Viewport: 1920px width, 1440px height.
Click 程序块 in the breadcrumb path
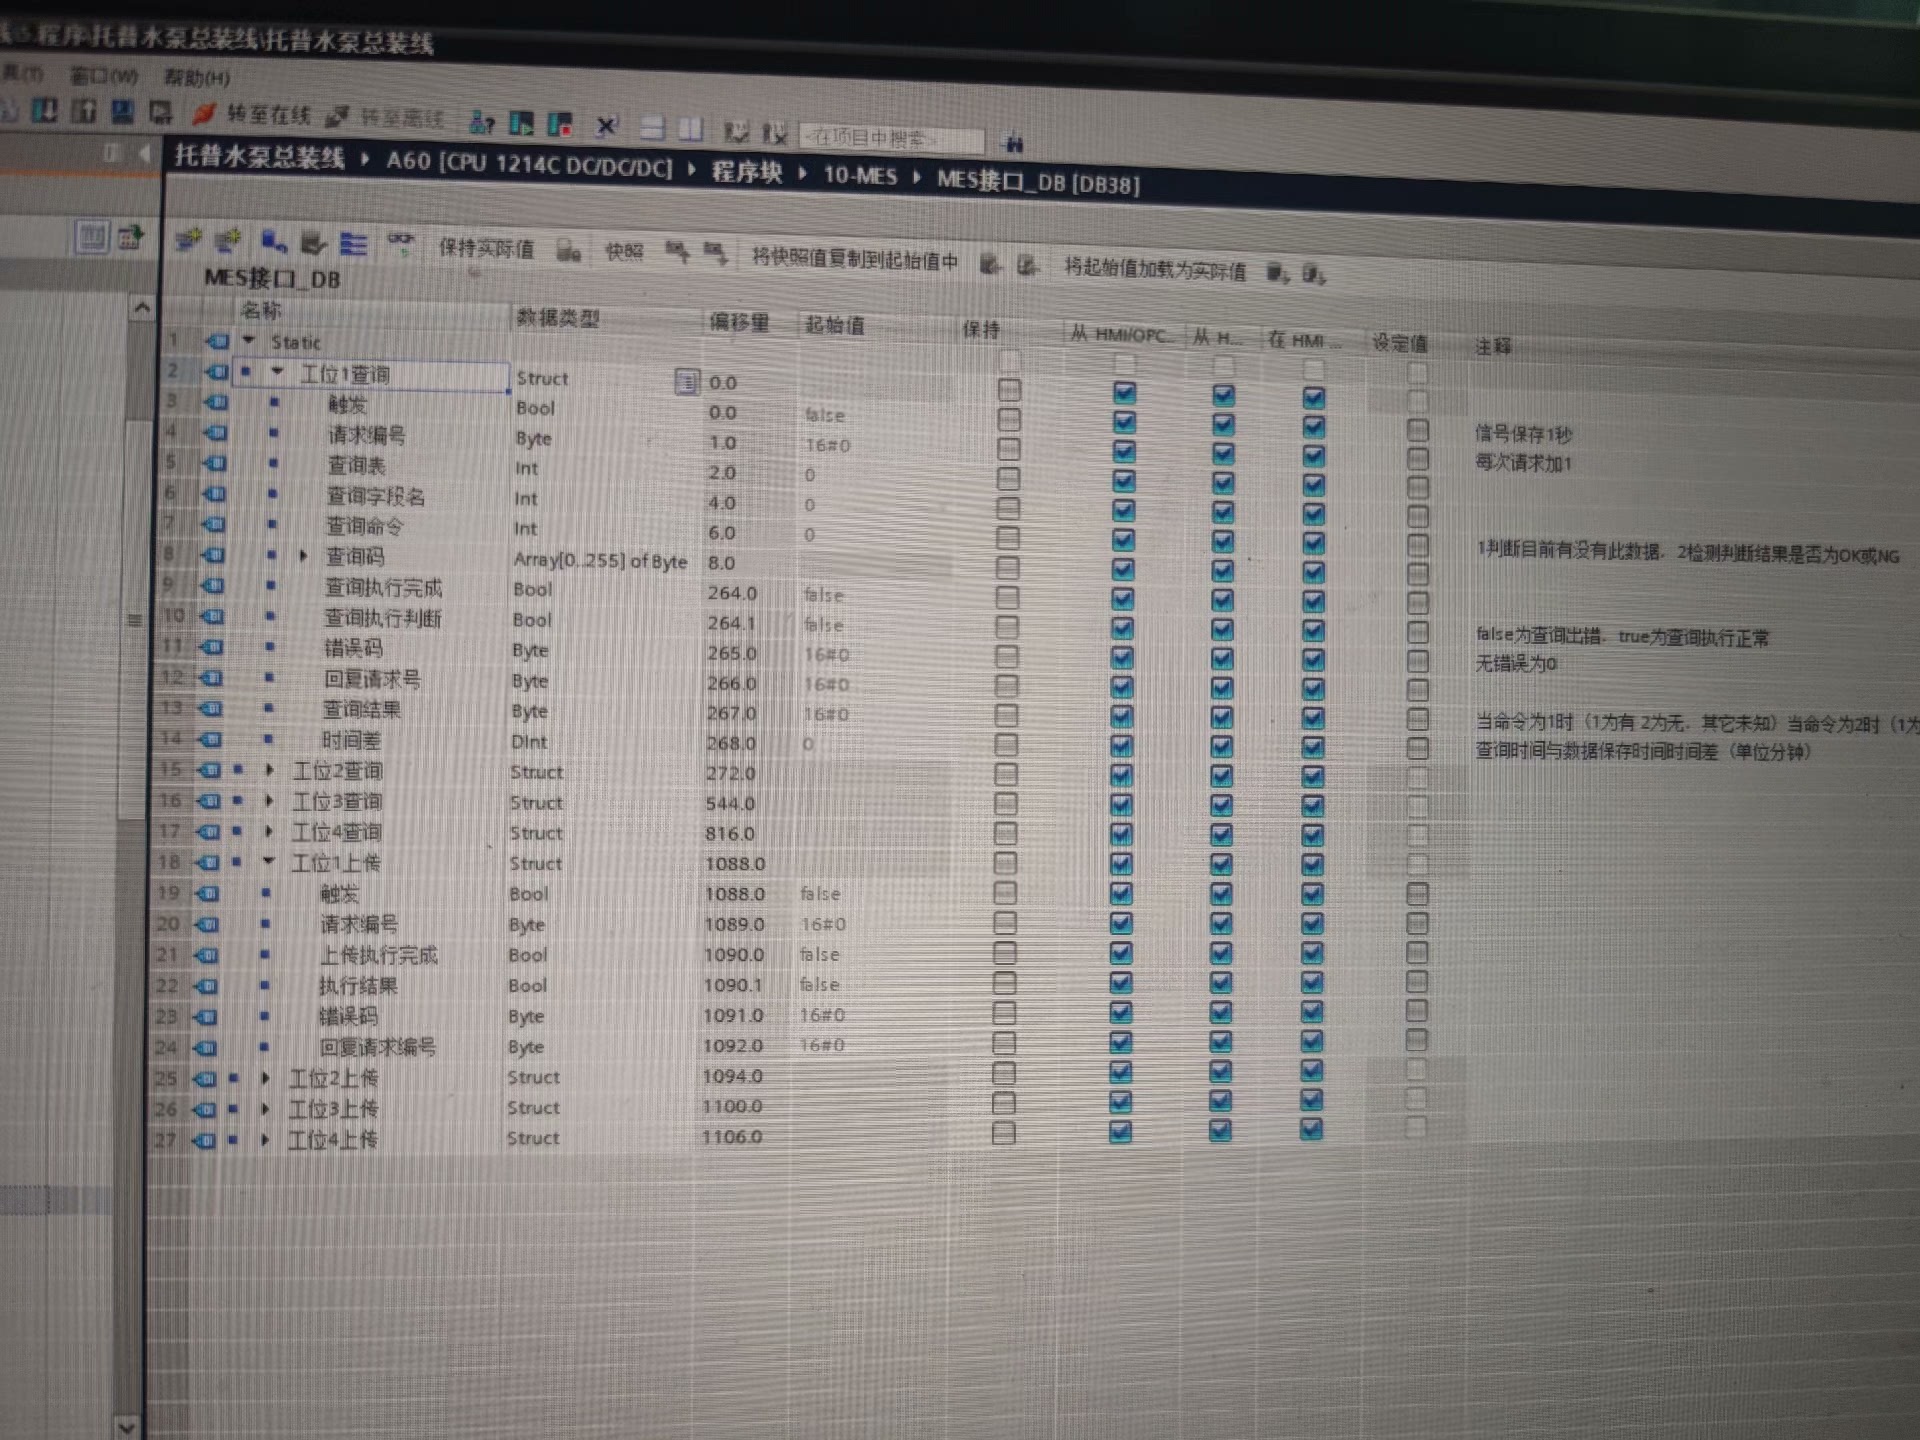(x=746, y=172)
